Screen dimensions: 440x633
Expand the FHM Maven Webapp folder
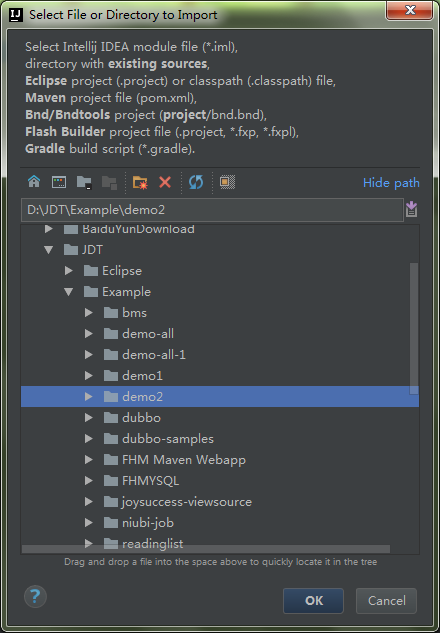pos(89,459)
